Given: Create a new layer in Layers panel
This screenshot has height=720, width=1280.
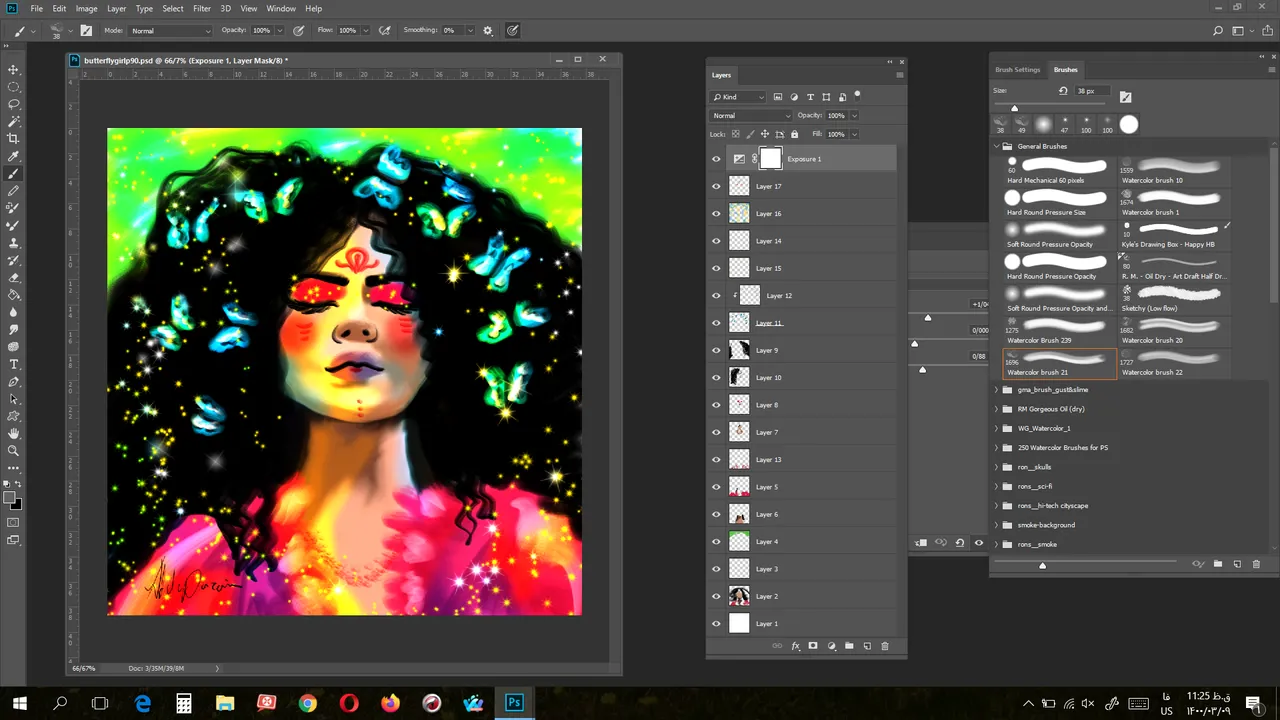Looking at the screenshot, I should [x=867, y=646].
